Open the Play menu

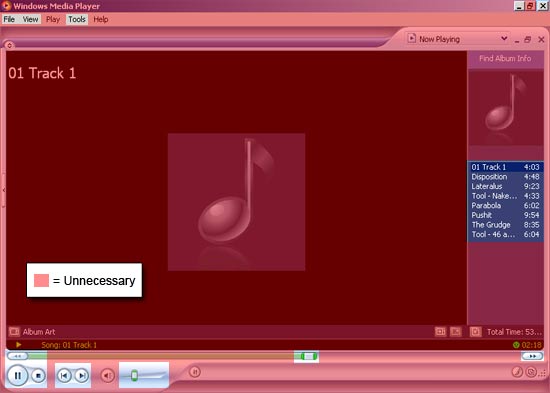coord(53,19)
